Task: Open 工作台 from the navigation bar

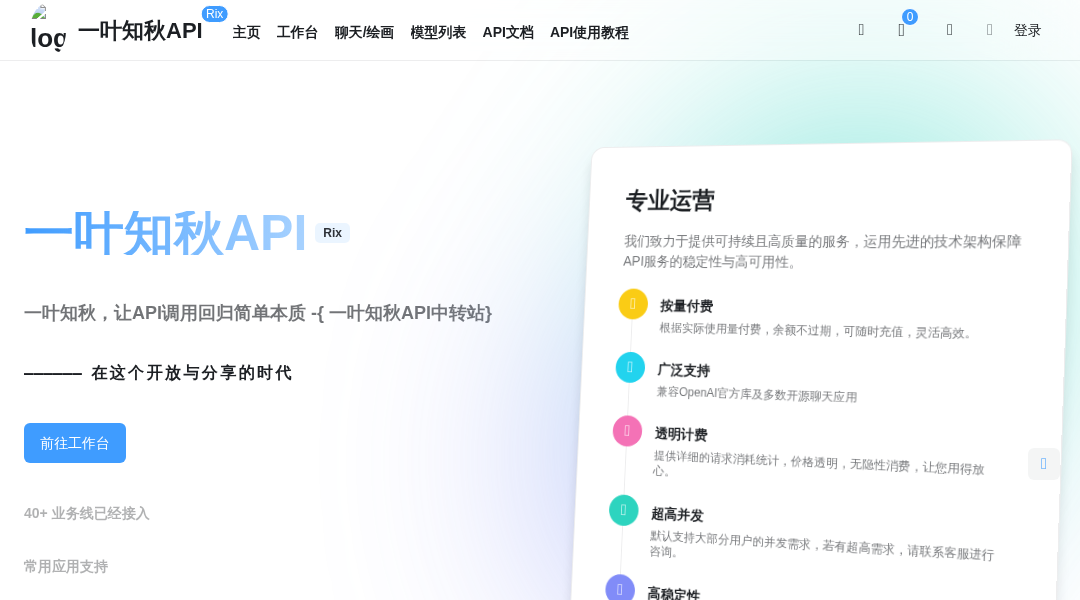Action: 297,32
